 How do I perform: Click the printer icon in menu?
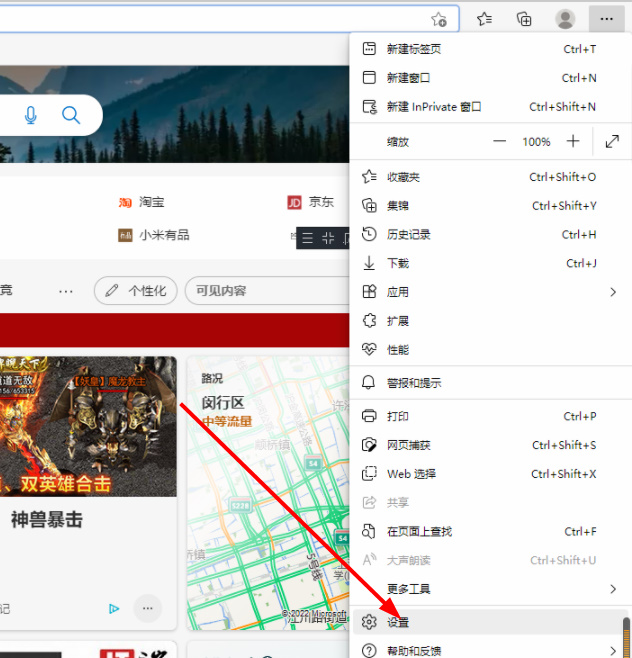click(x=369, y=416)
